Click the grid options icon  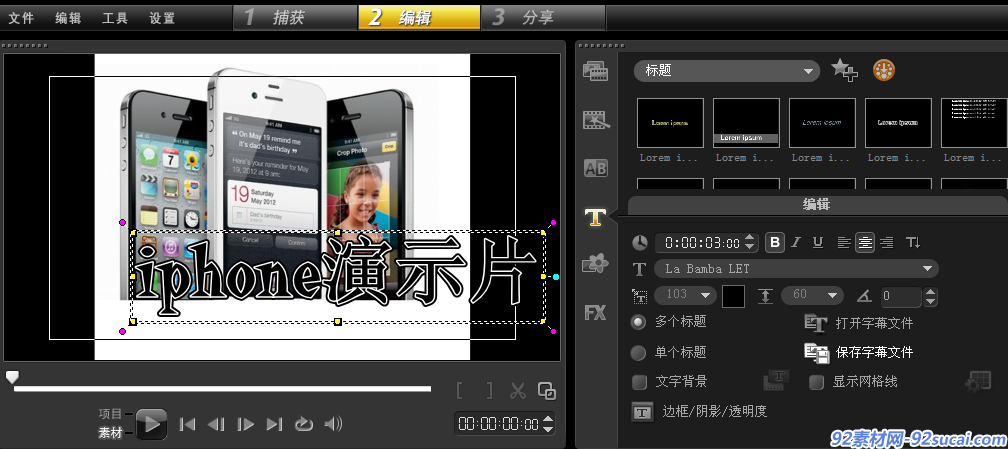point(978,381)
